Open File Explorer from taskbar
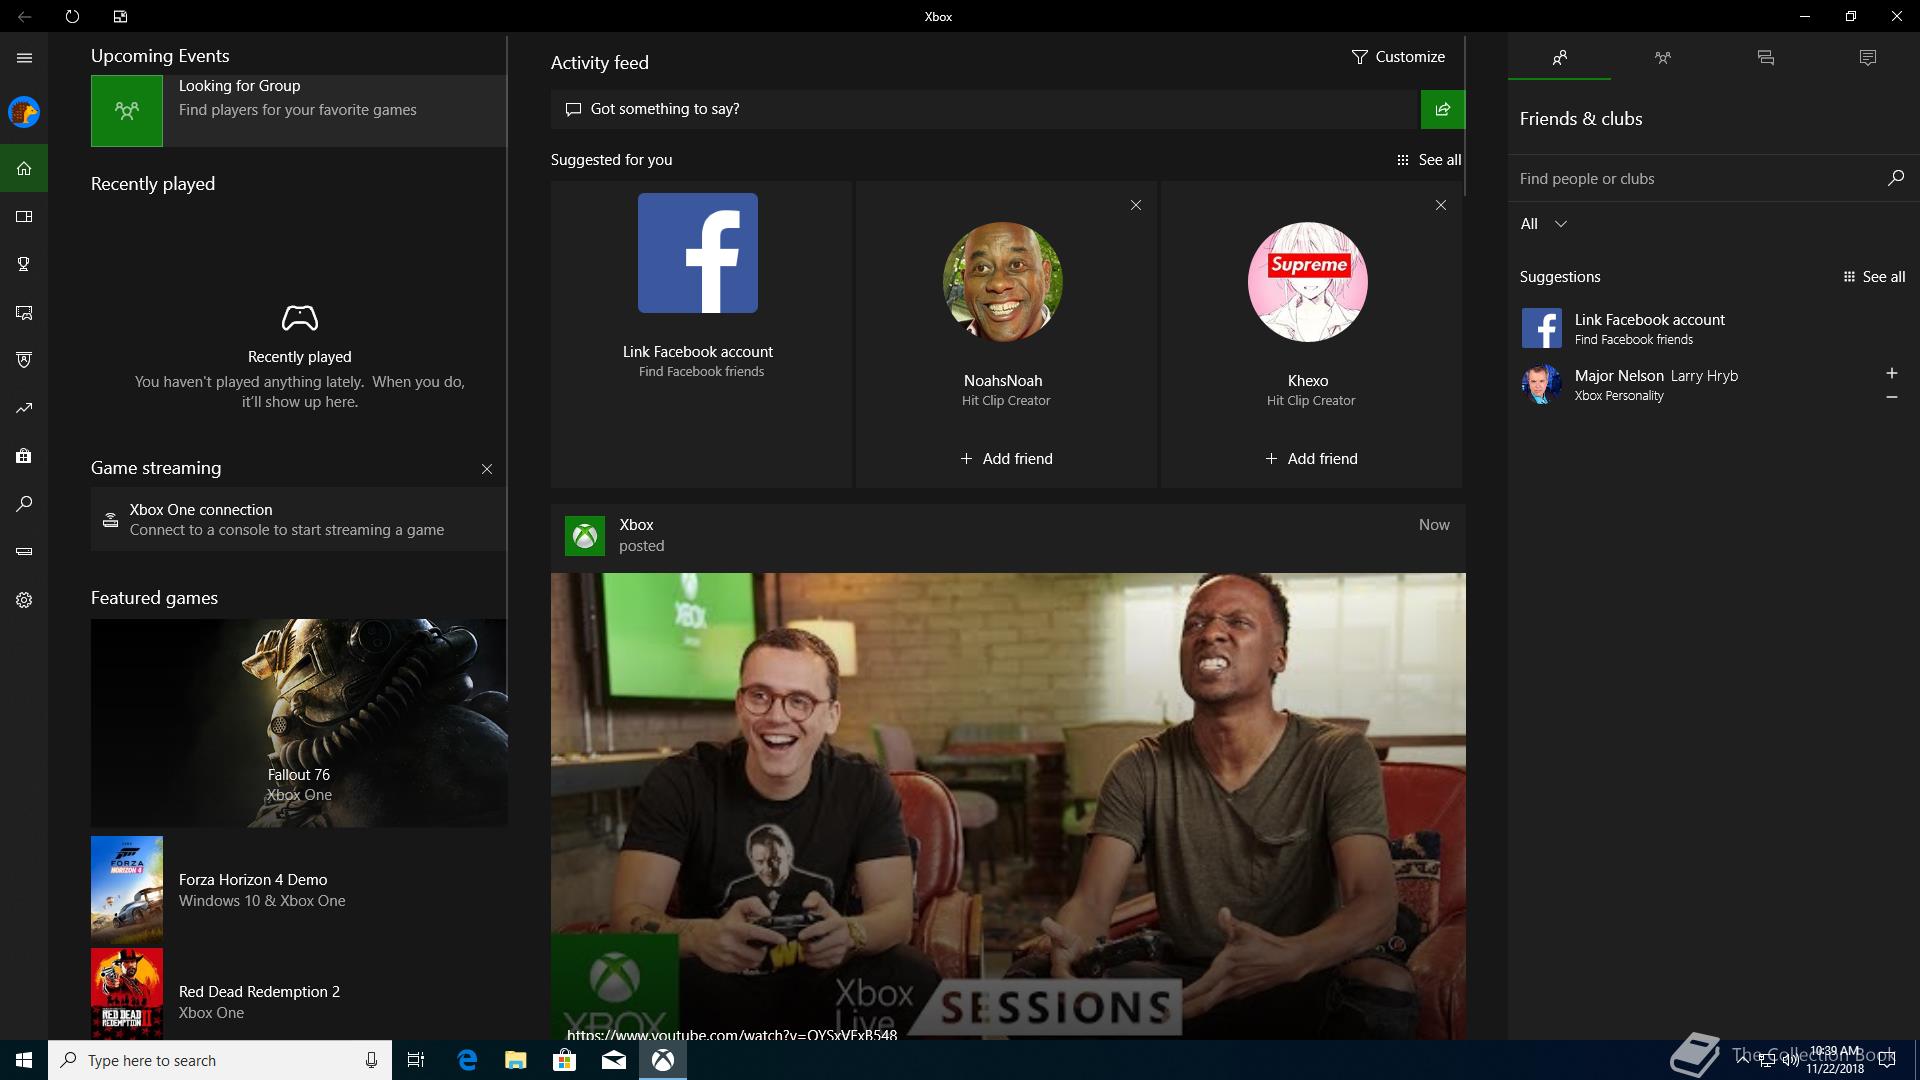Screen dimensions: 1920x1080 click(x=515, y=1060)
